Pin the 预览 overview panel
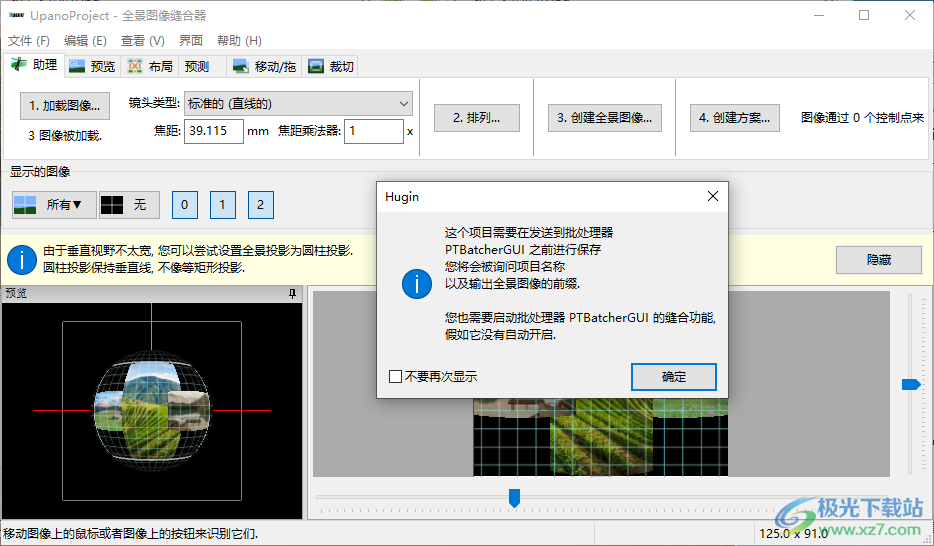 292,294
